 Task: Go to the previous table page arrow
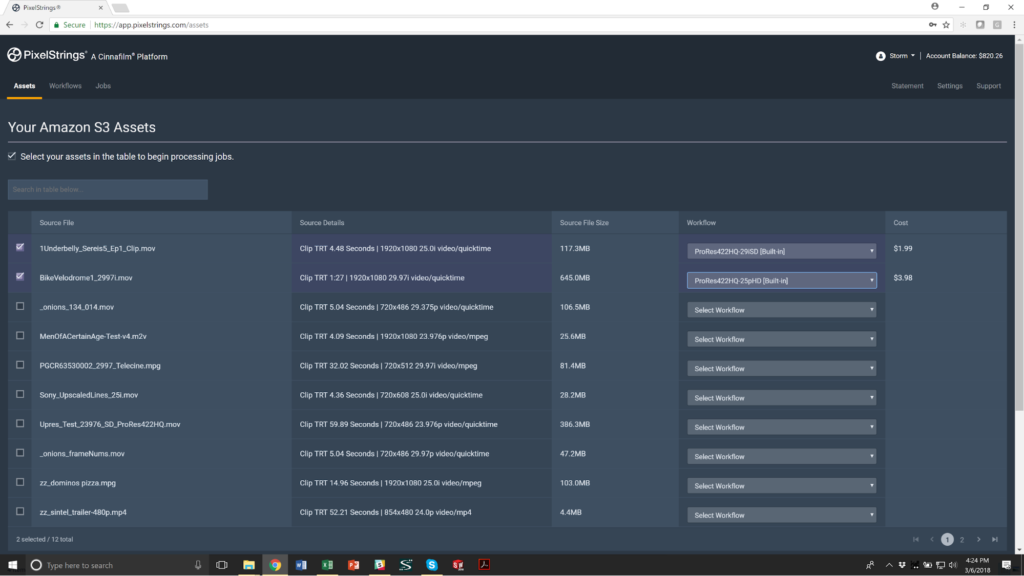coord(932,539)
